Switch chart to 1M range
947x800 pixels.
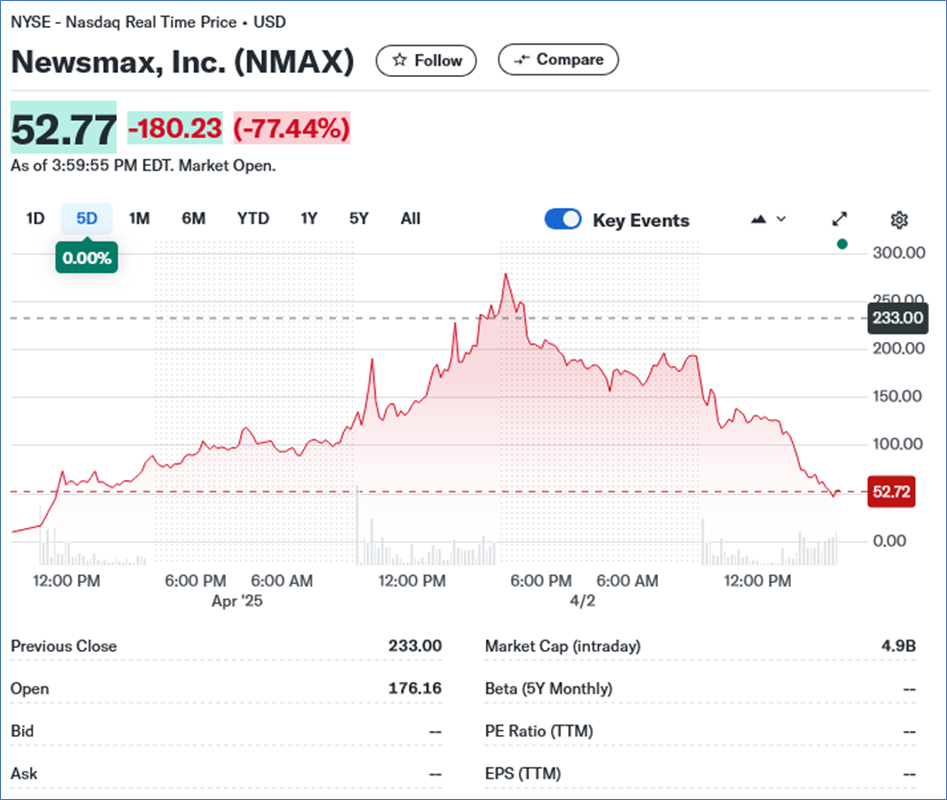[x=140, y=219]
